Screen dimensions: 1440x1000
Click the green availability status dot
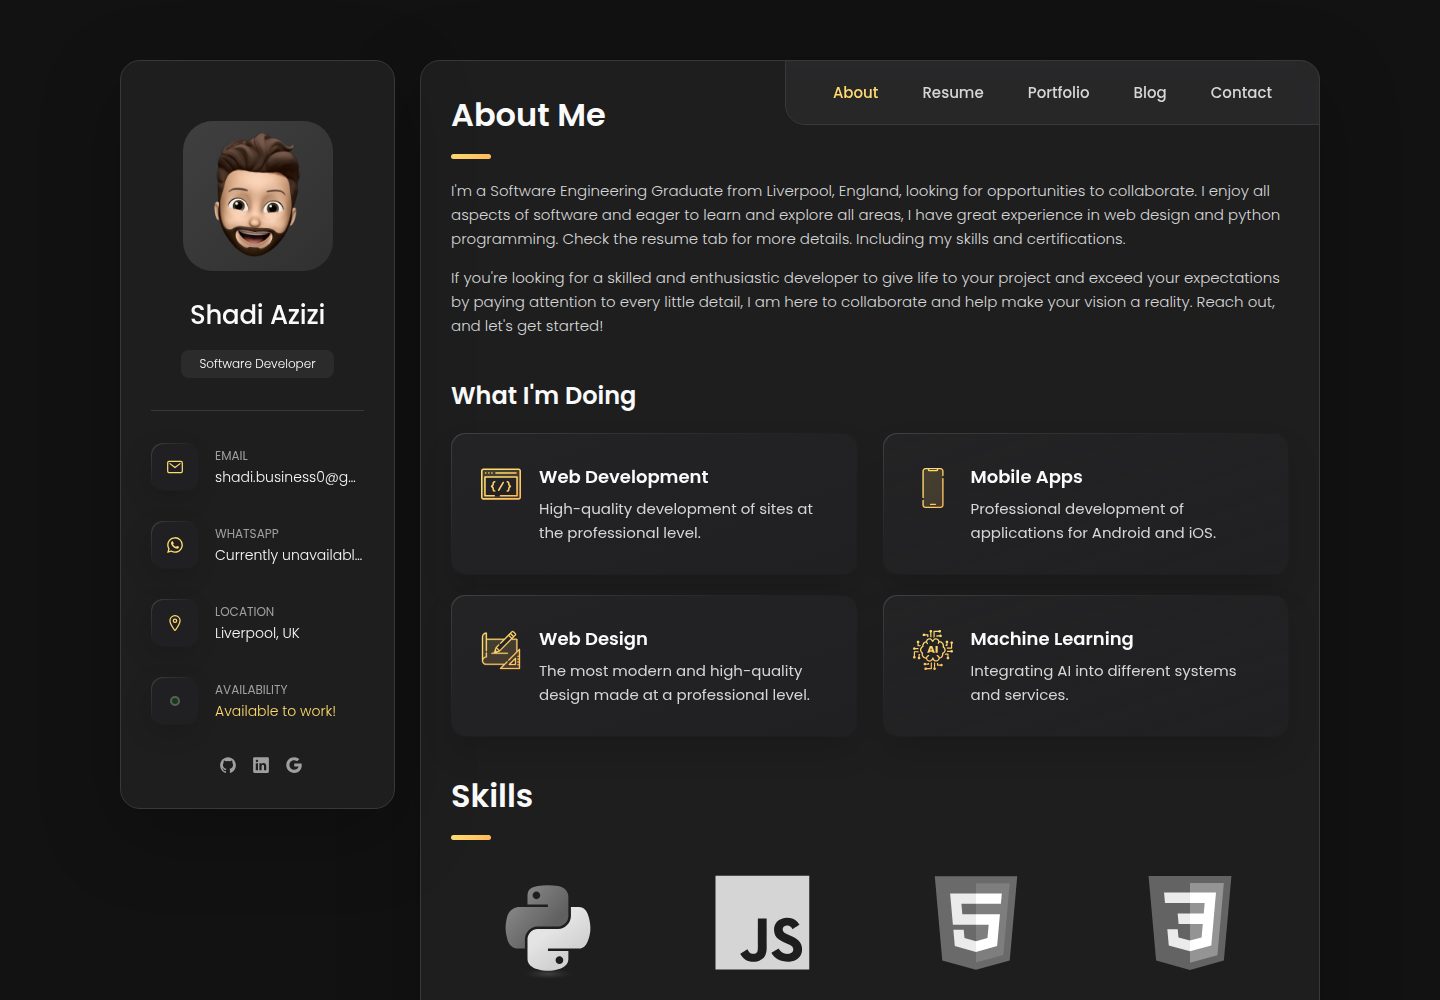tap(175, 701)
